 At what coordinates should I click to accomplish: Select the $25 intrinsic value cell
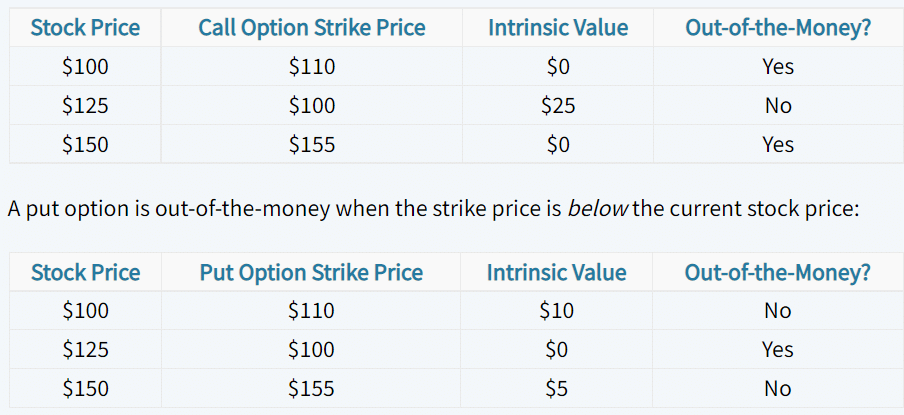click(558, 105)
